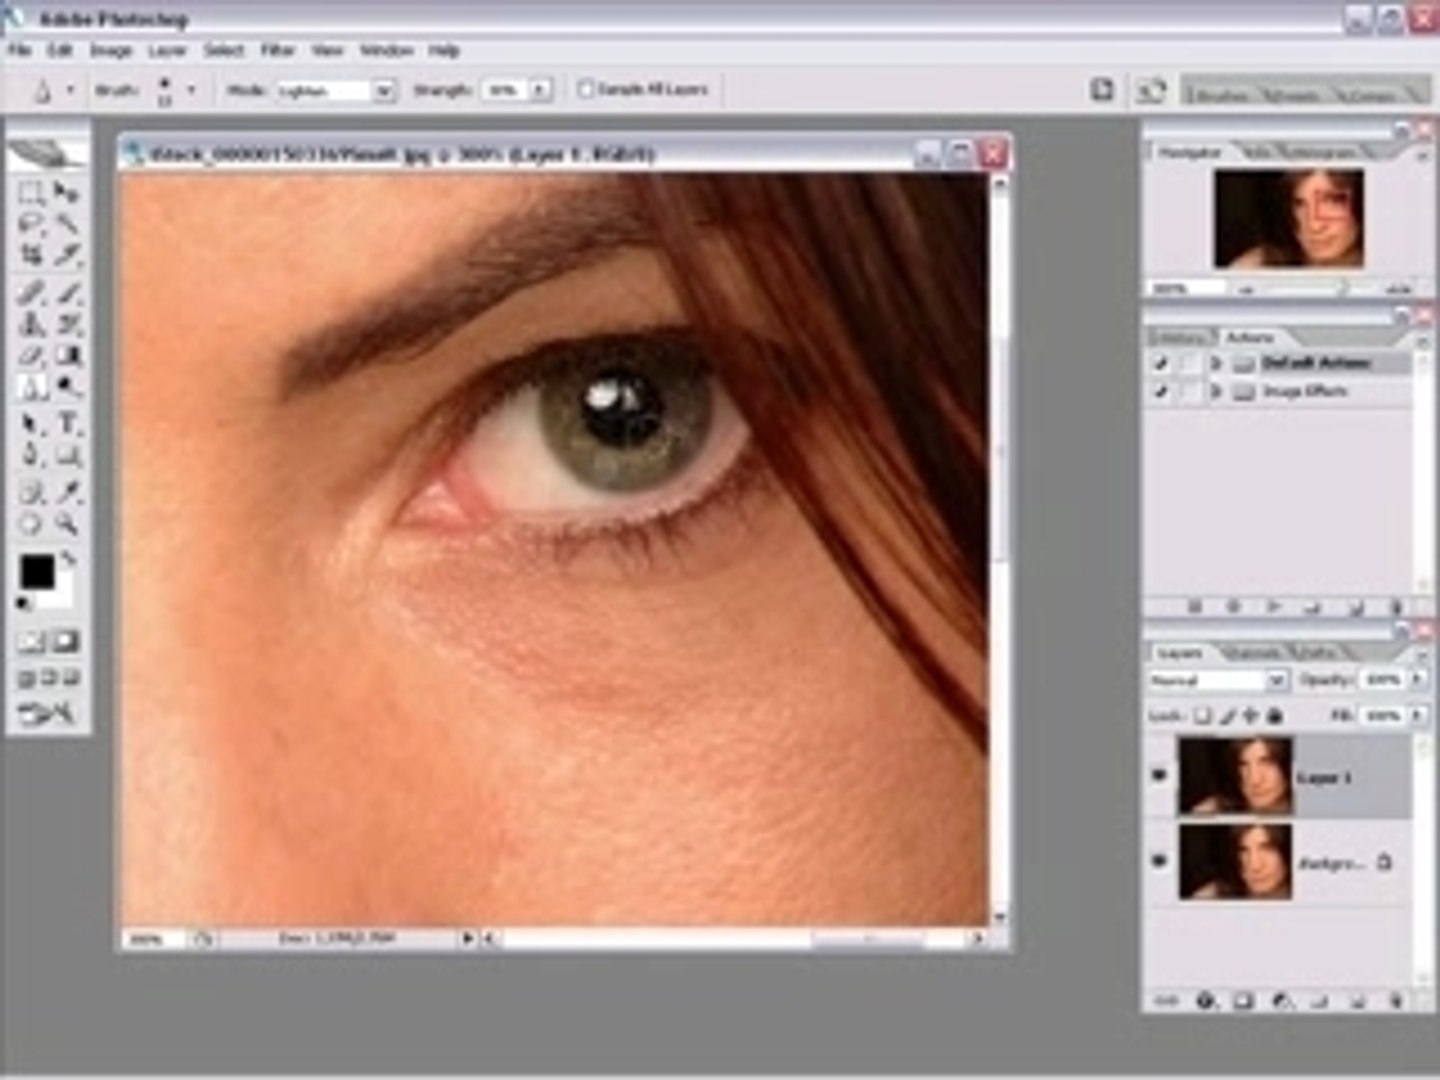The height and width of the screenshot is (1080, 1440).
Task: Open the Window menu
Action: [x=387, y=50]
